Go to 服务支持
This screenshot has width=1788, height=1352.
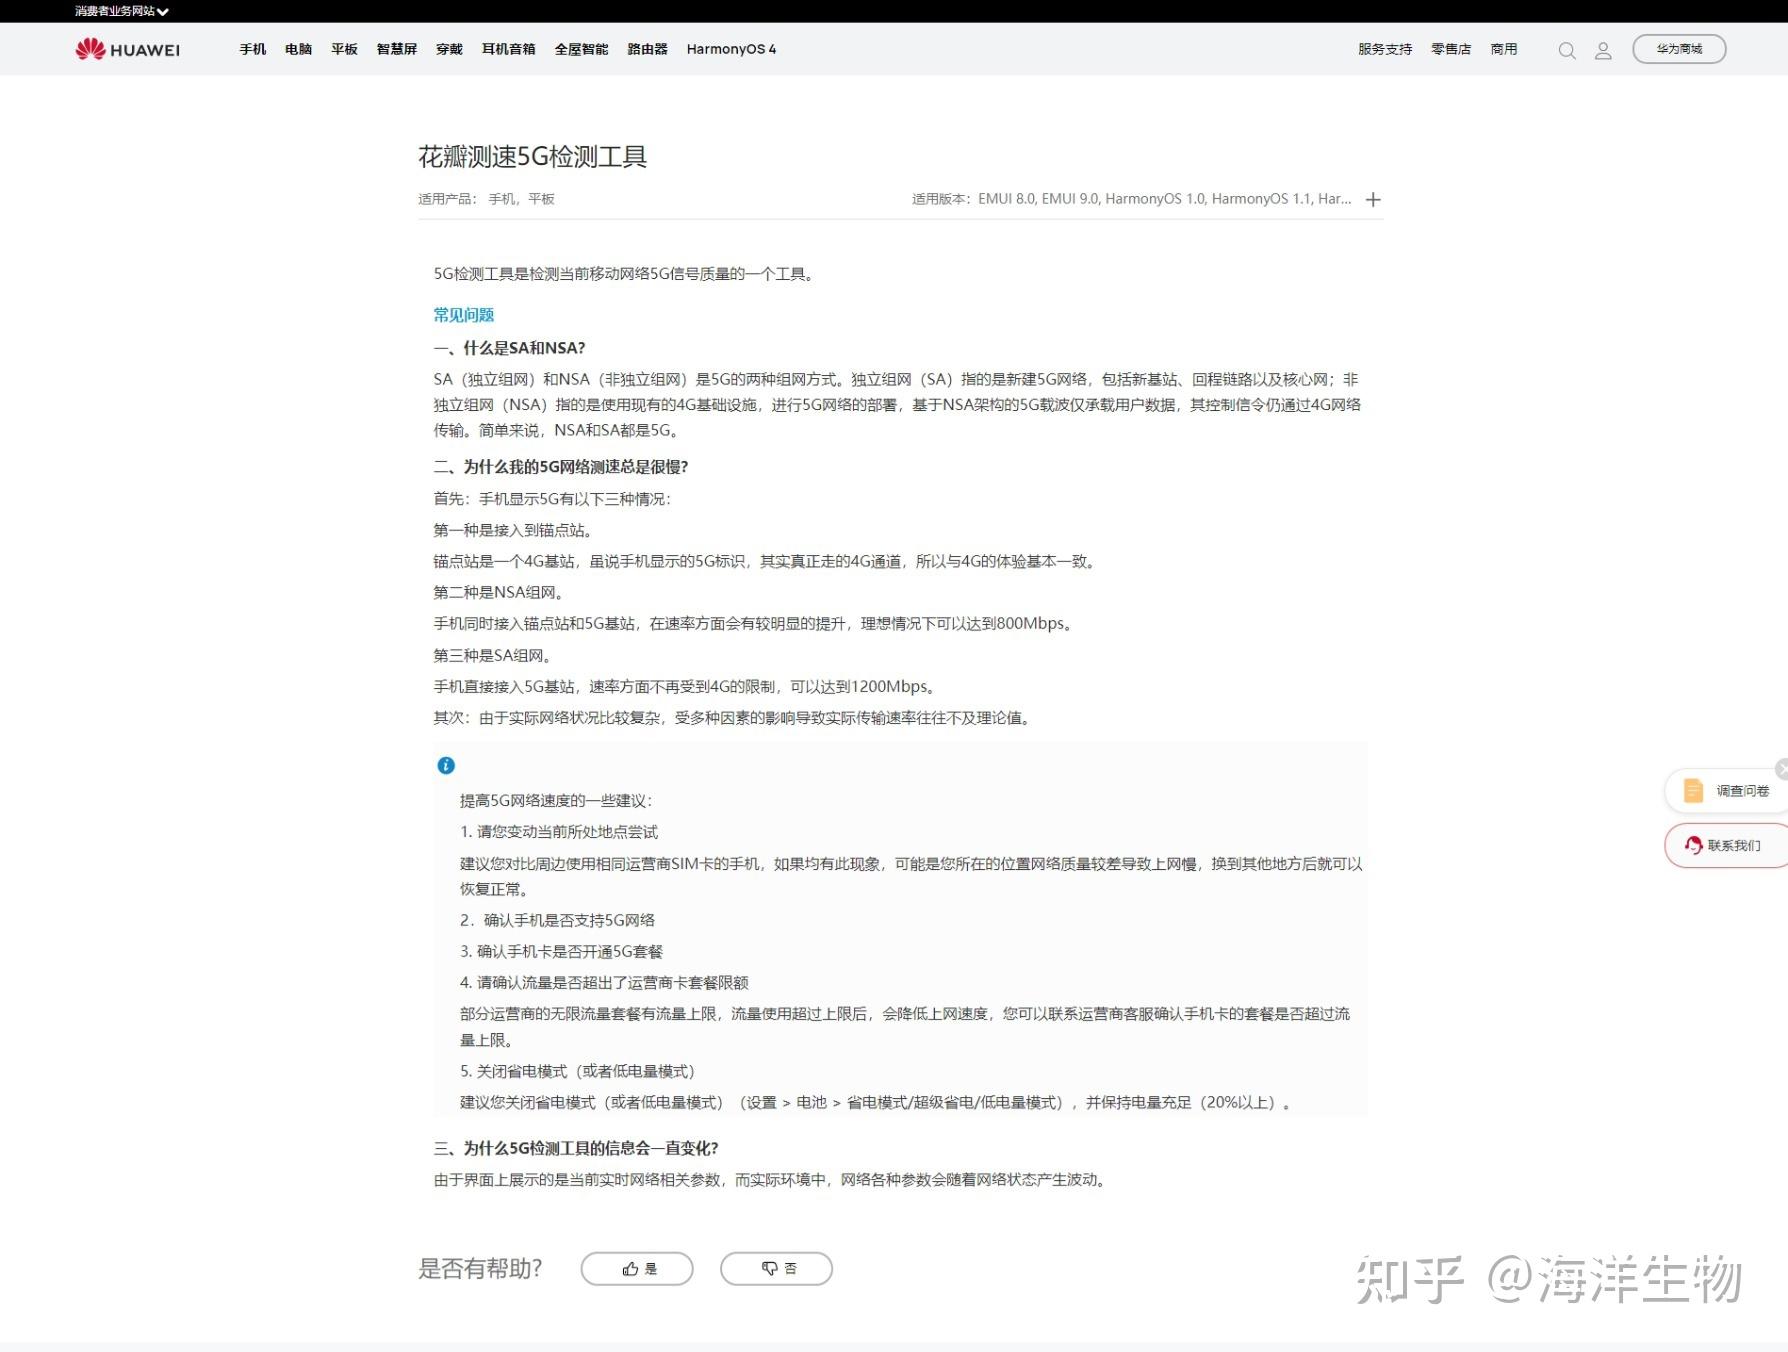pos(1385,49)
